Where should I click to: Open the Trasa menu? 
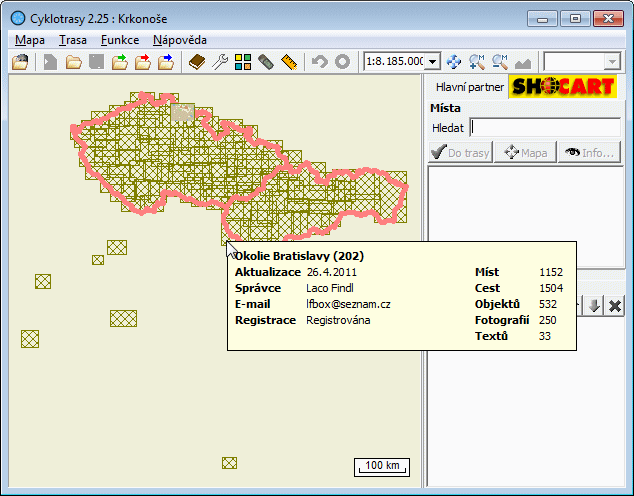(x=72, y=40)
